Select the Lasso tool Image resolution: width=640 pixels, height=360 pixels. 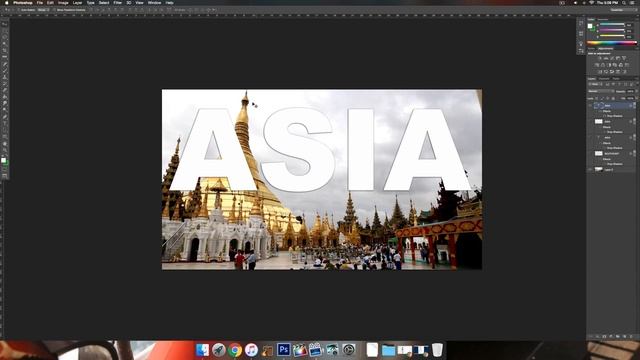(x=5, y=37)
